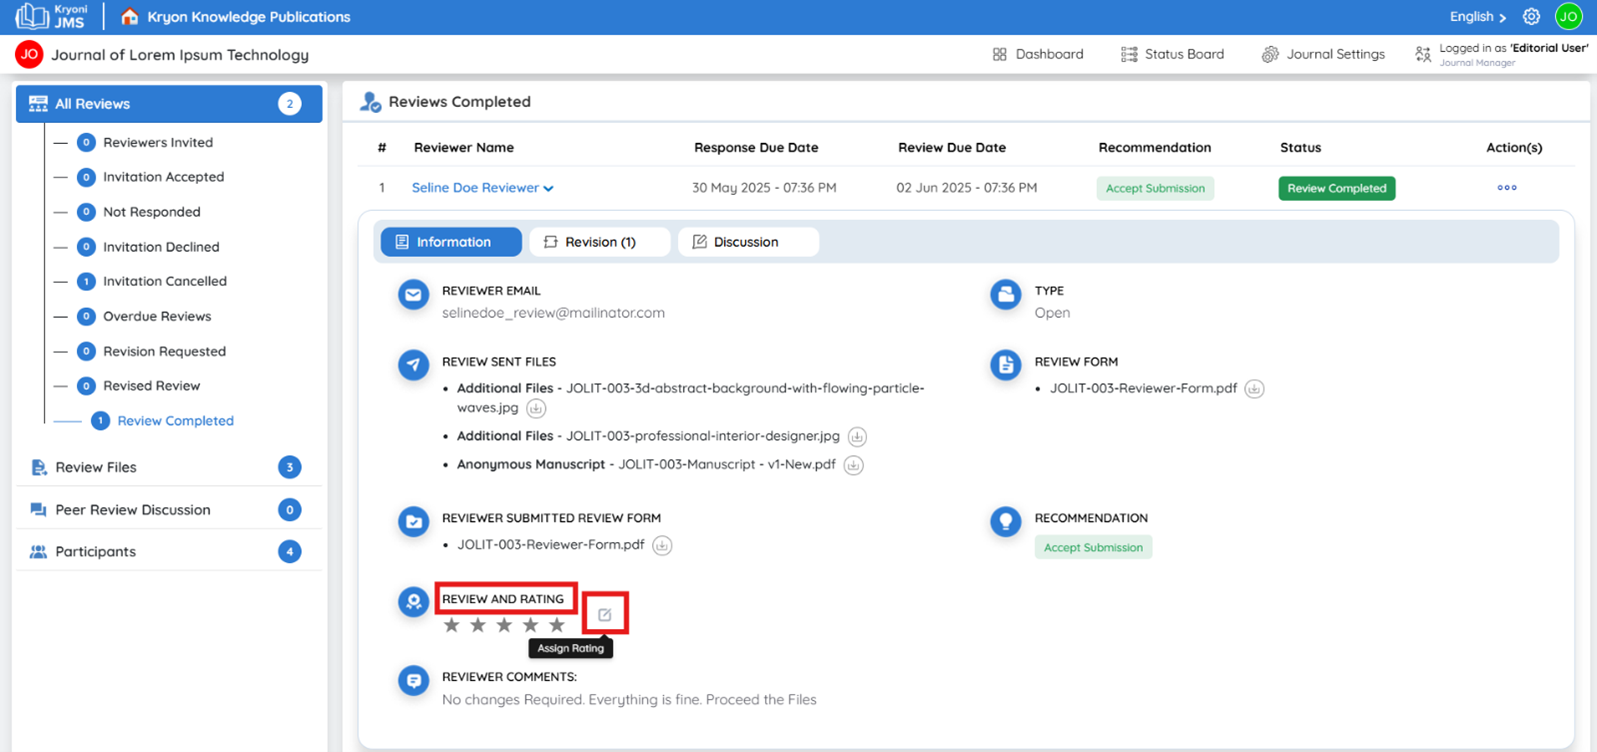Click the Reviewer Submitted Review Form icon
Screen dimensions: 1597x752
413,522
